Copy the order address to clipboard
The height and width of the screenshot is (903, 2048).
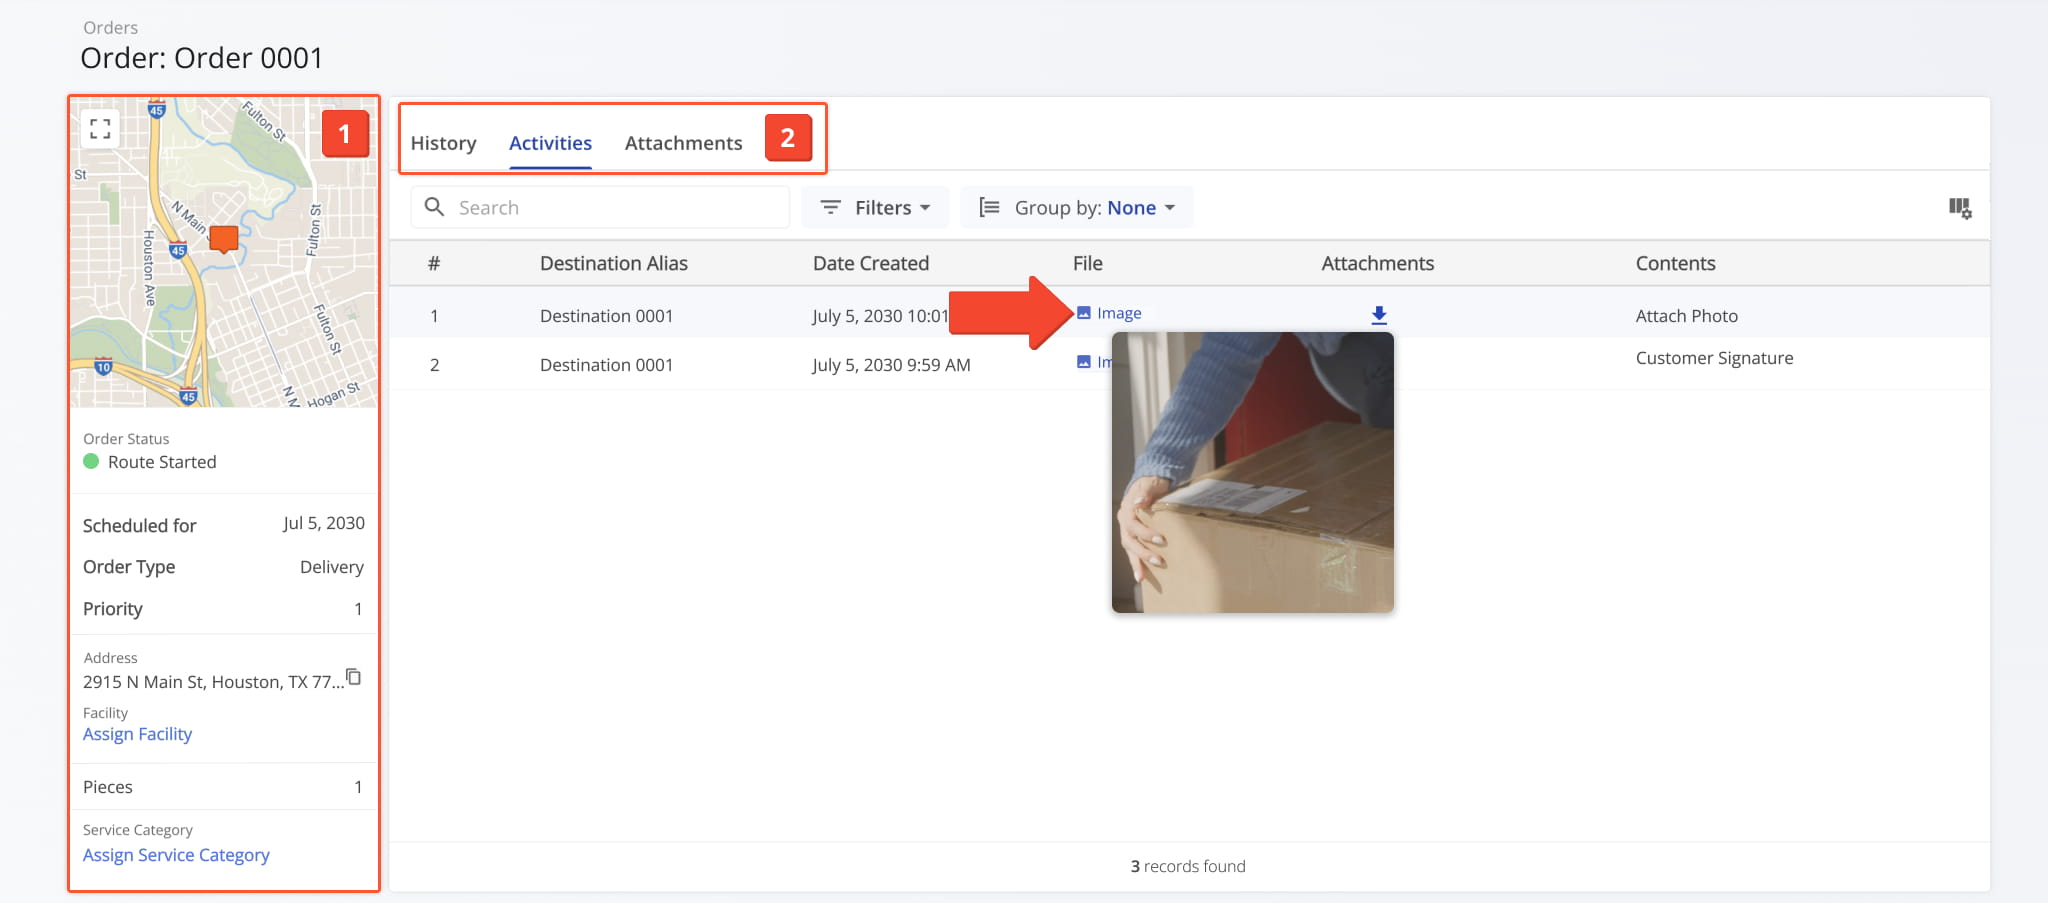click(x=353, y=677)
